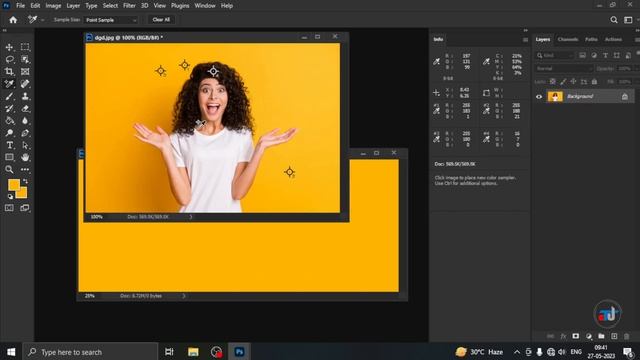
Task: Click Add layer style fx icon
Action: 563,336
